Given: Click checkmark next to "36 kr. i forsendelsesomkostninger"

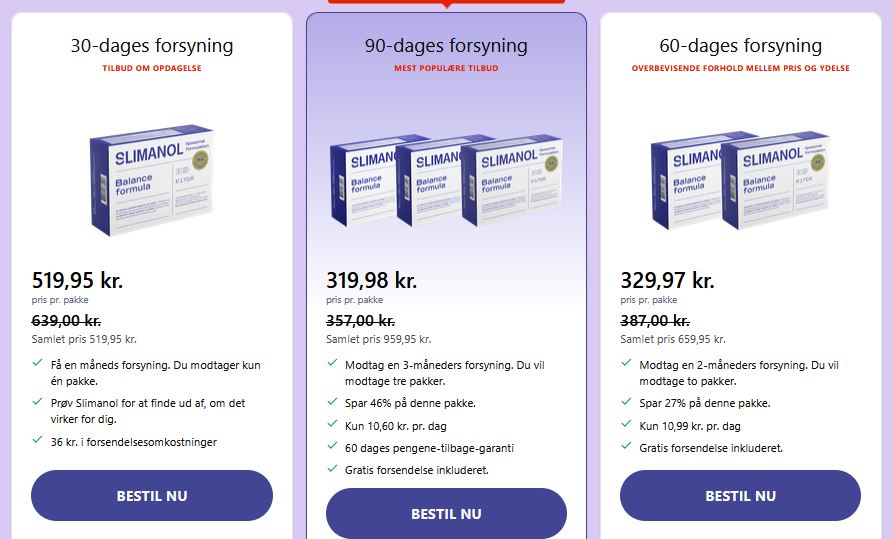Looking at the screenshot, I should pyautogui.click(x=38, y=440).
